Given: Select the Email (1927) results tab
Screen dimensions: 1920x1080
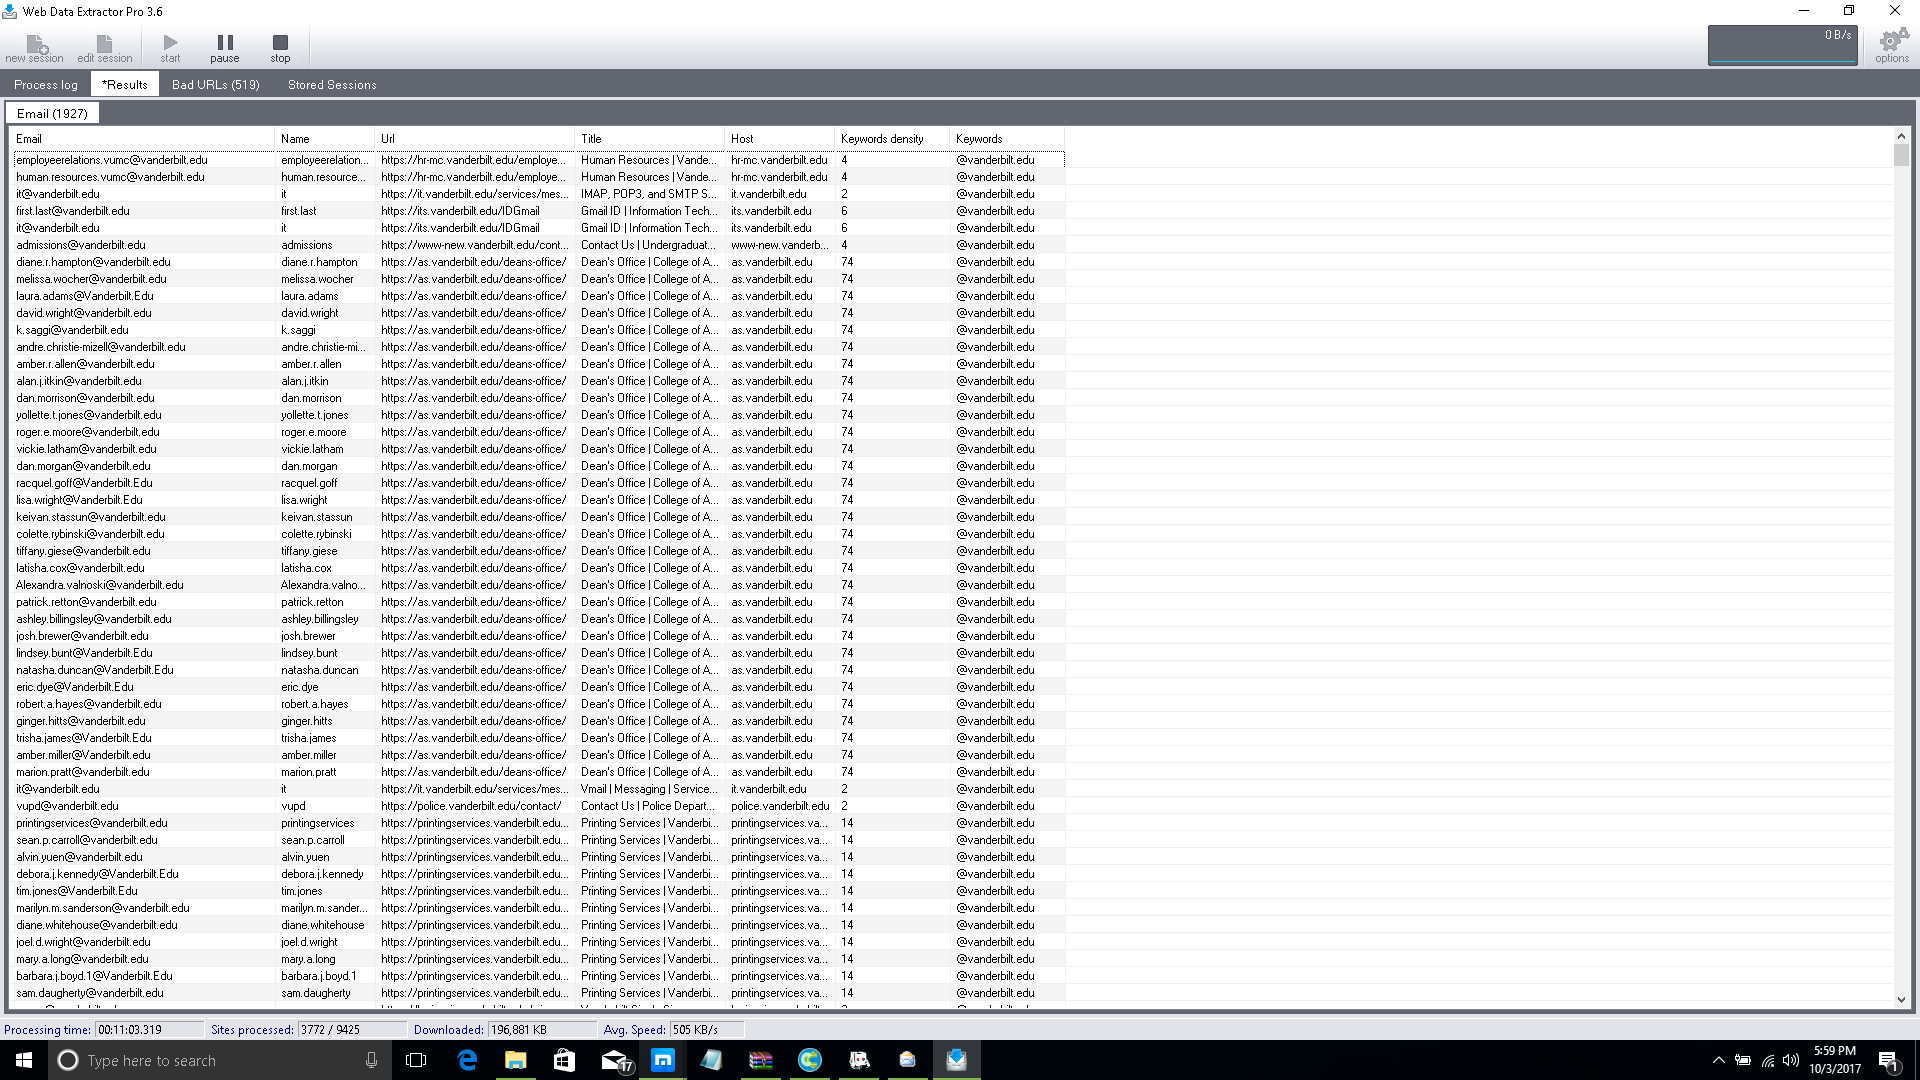Looking at the screenshot, I should click(52, 113).
